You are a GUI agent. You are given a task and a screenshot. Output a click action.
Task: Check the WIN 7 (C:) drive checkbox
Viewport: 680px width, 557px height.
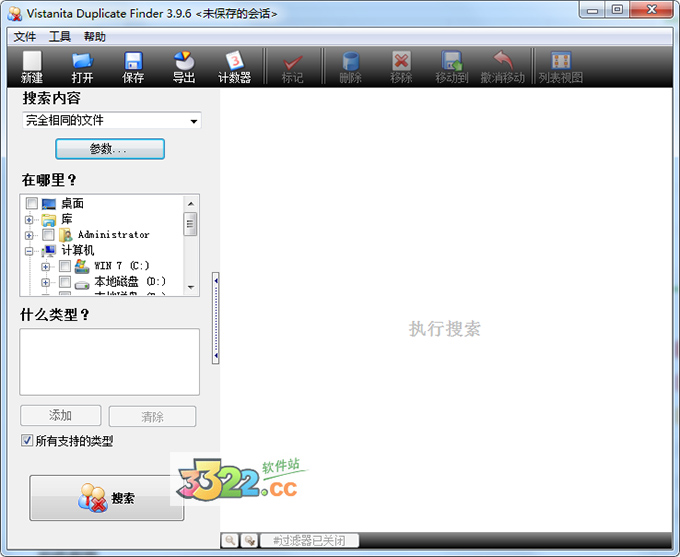[x=65, y=265]
